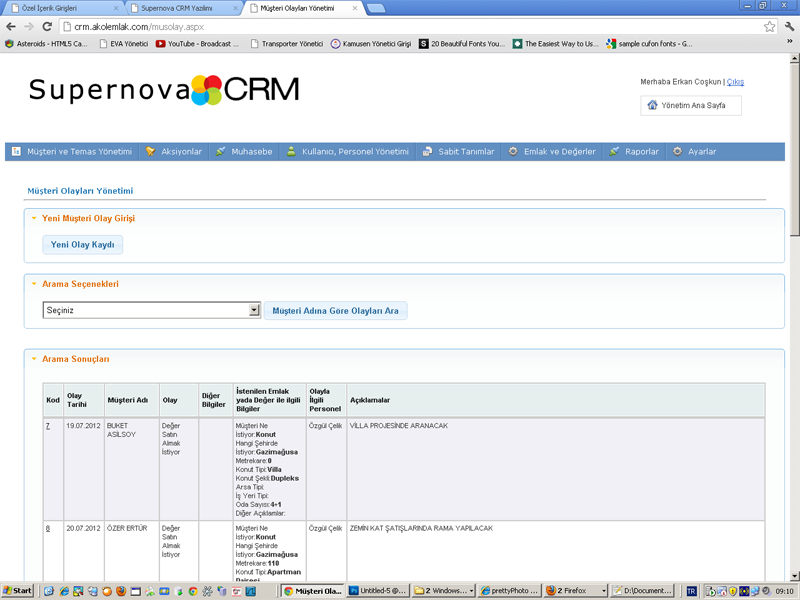The width and height of the screenshot is (800, 600).
Task: Launch Chrome from the Quick Launch bar
Action: 193,591
